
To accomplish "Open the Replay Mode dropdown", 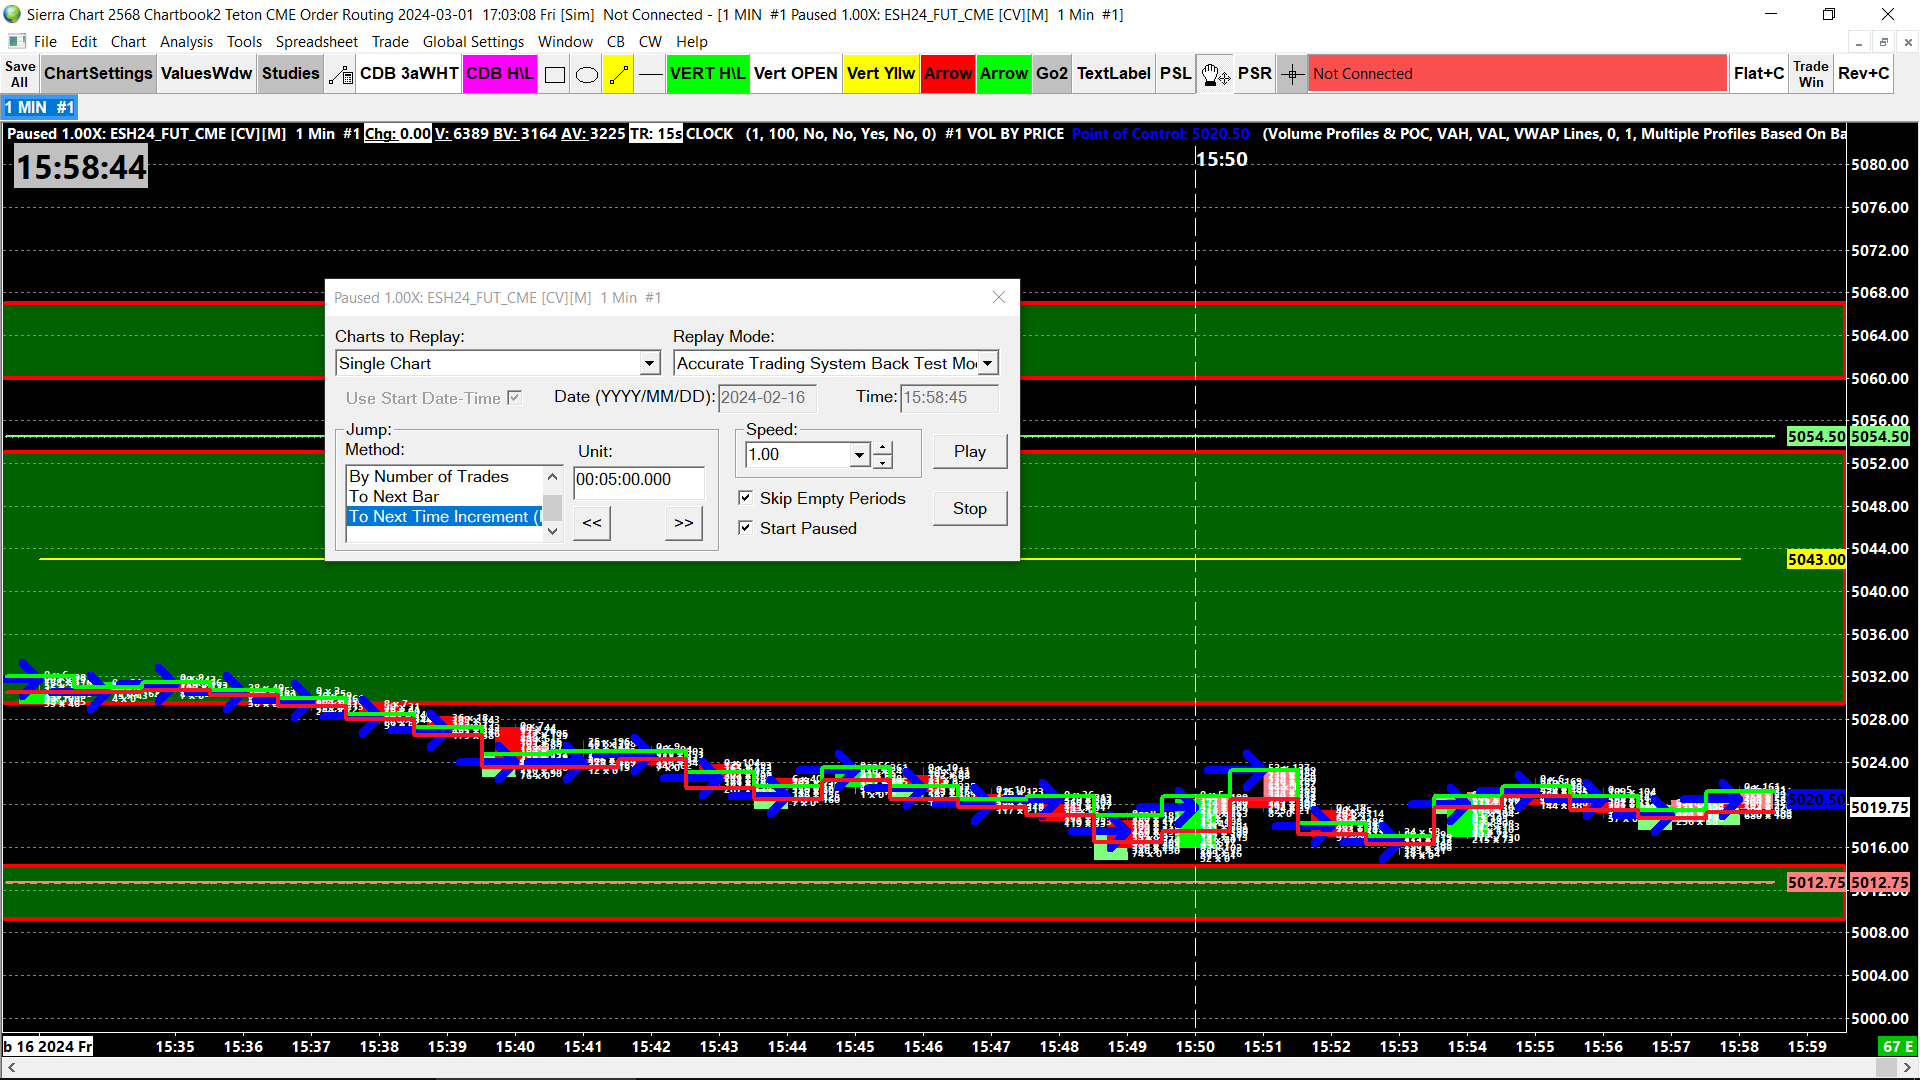I will click(x=987, y=364).
